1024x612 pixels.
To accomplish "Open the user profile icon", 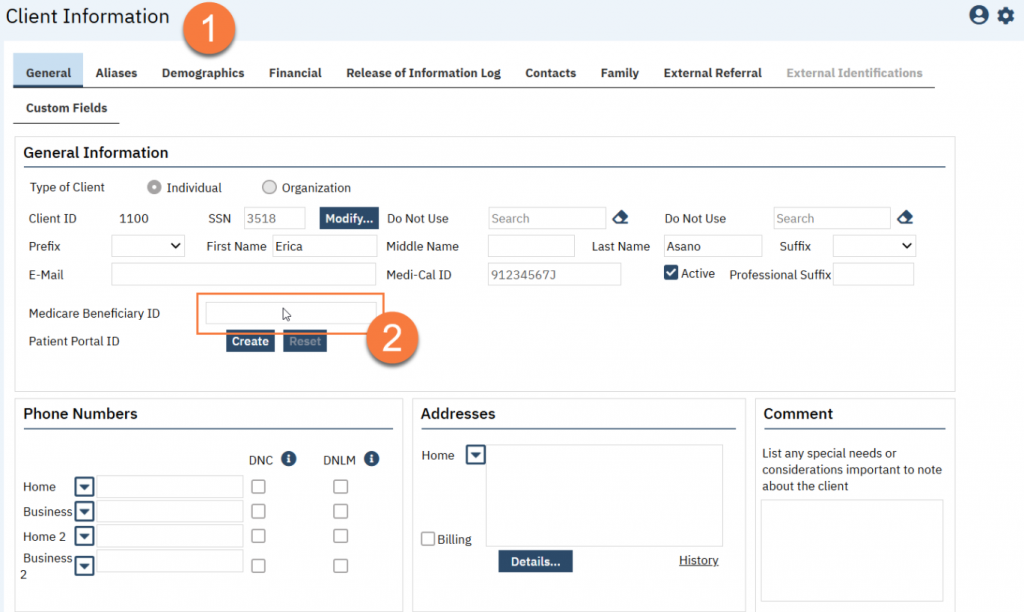I will click(979, 15).
